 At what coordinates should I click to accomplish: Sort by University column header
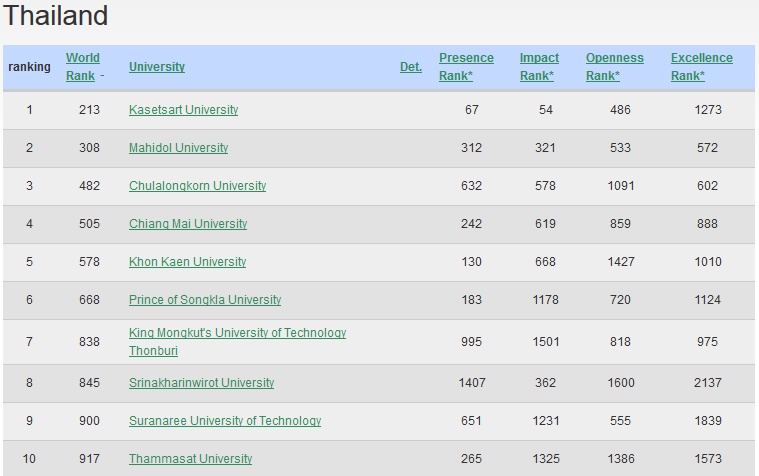point(157,67)
